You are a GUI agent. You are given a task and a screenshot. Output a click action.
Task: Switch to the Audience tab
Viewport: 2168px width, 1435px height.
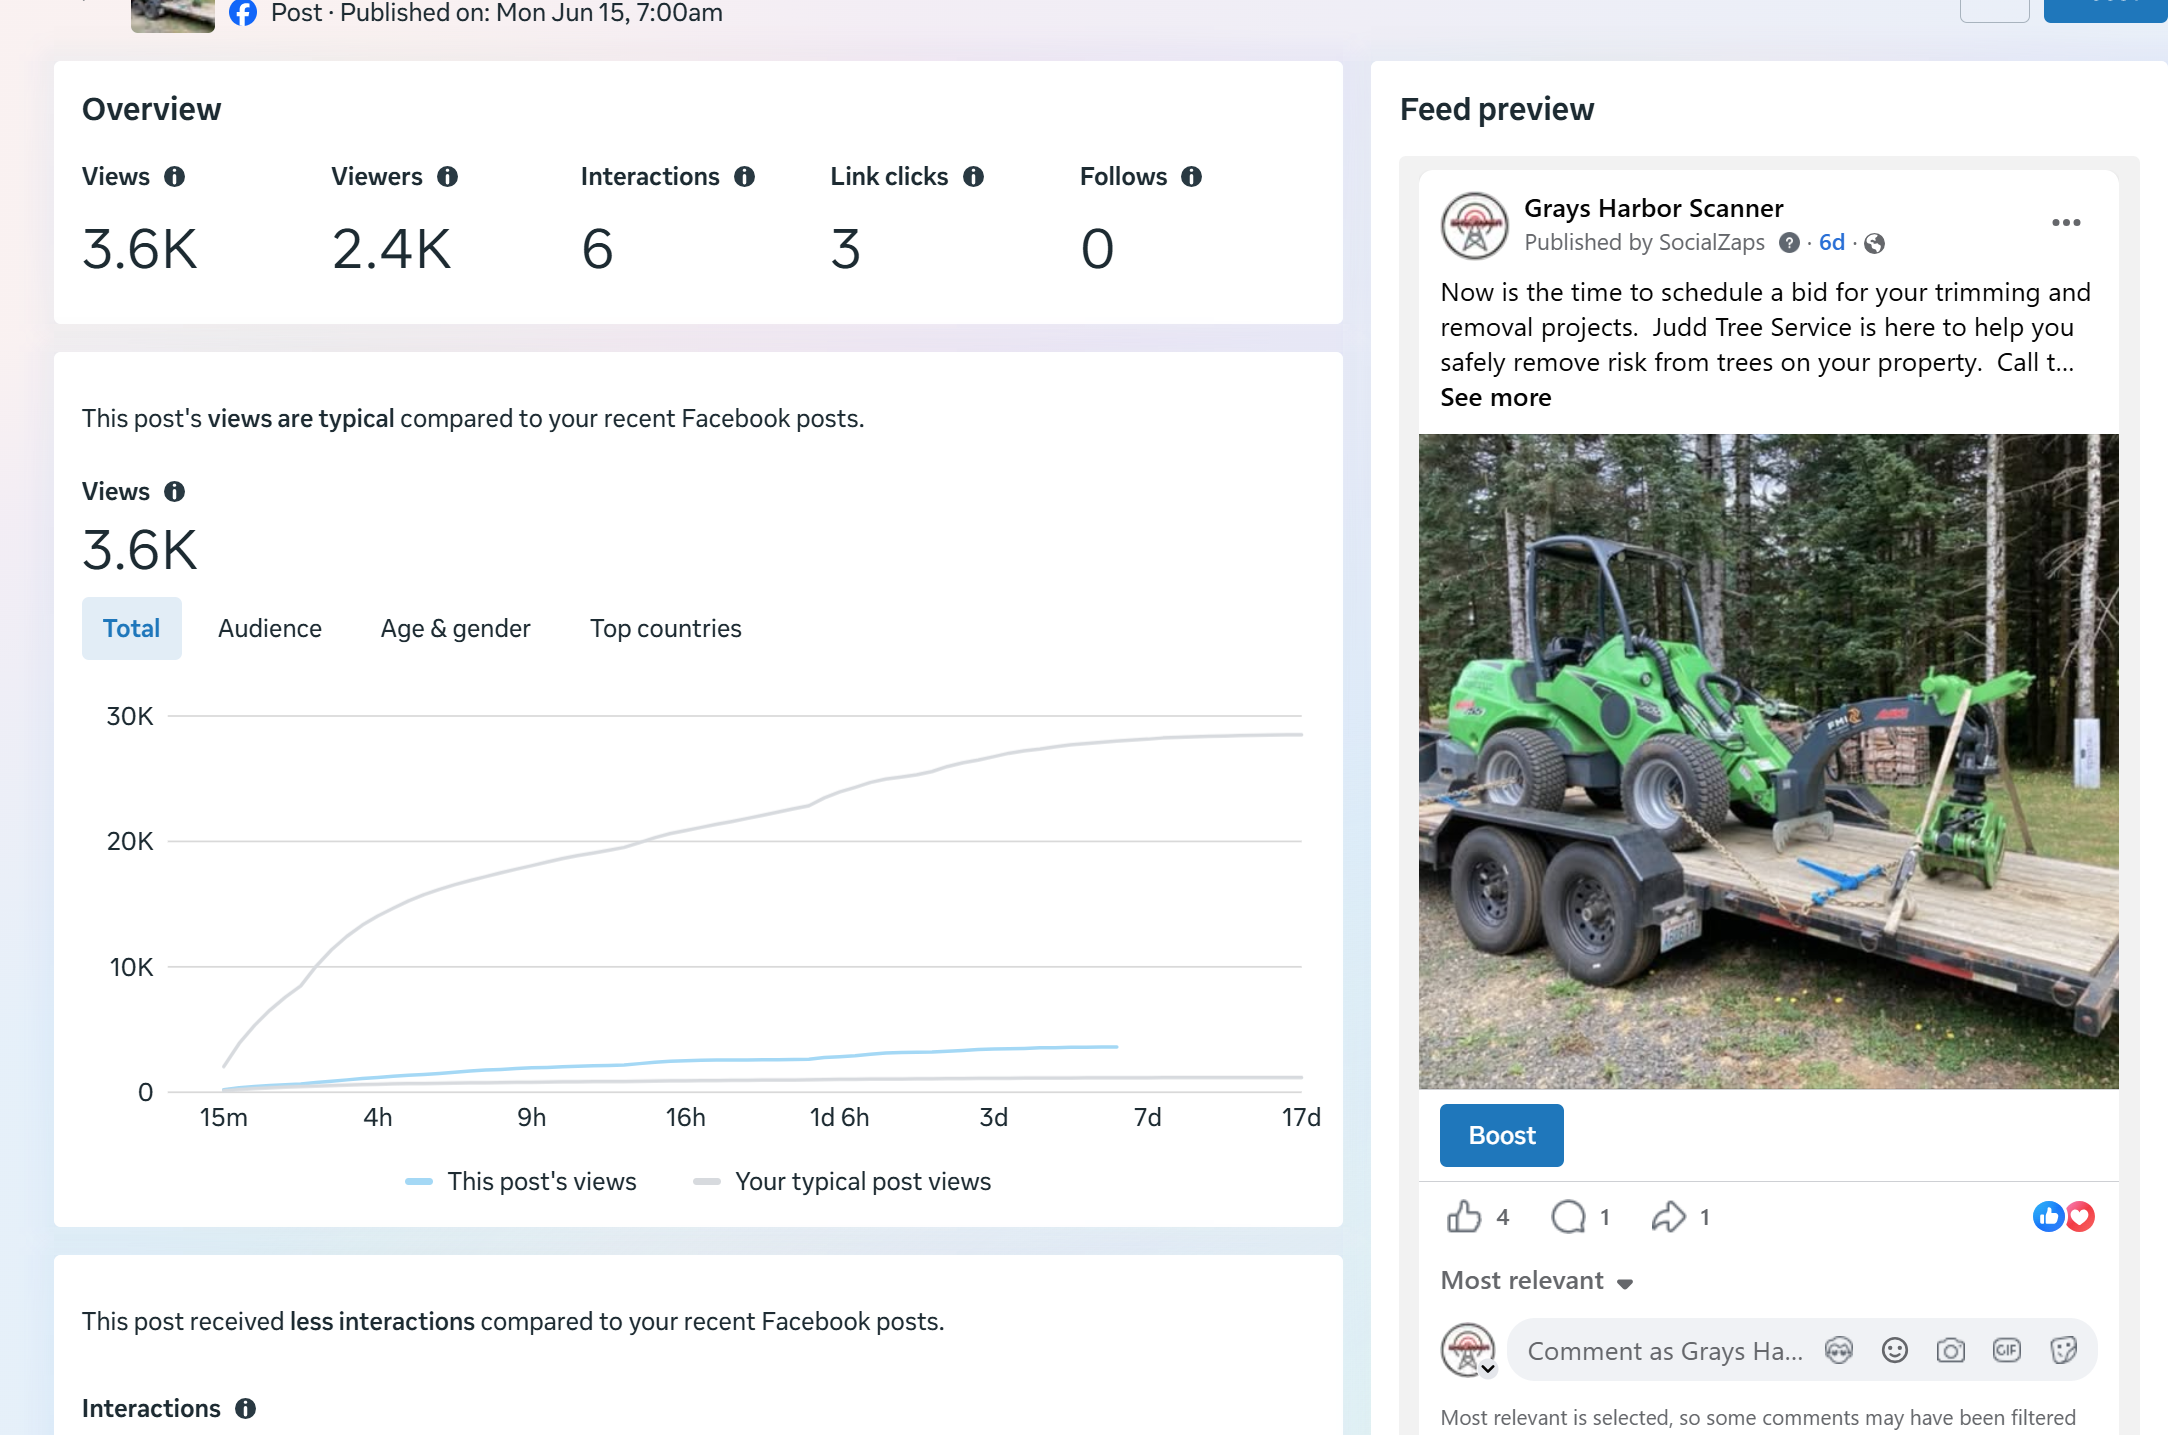coord(270,628)
